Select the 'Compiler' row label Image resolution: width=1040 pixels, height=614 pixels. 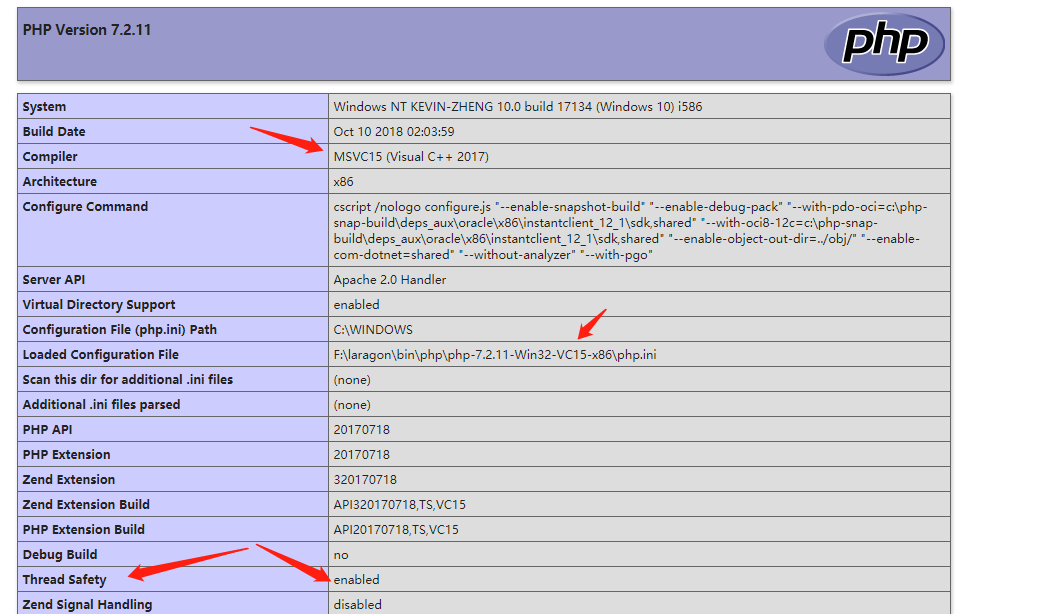(x=50, y=156)
